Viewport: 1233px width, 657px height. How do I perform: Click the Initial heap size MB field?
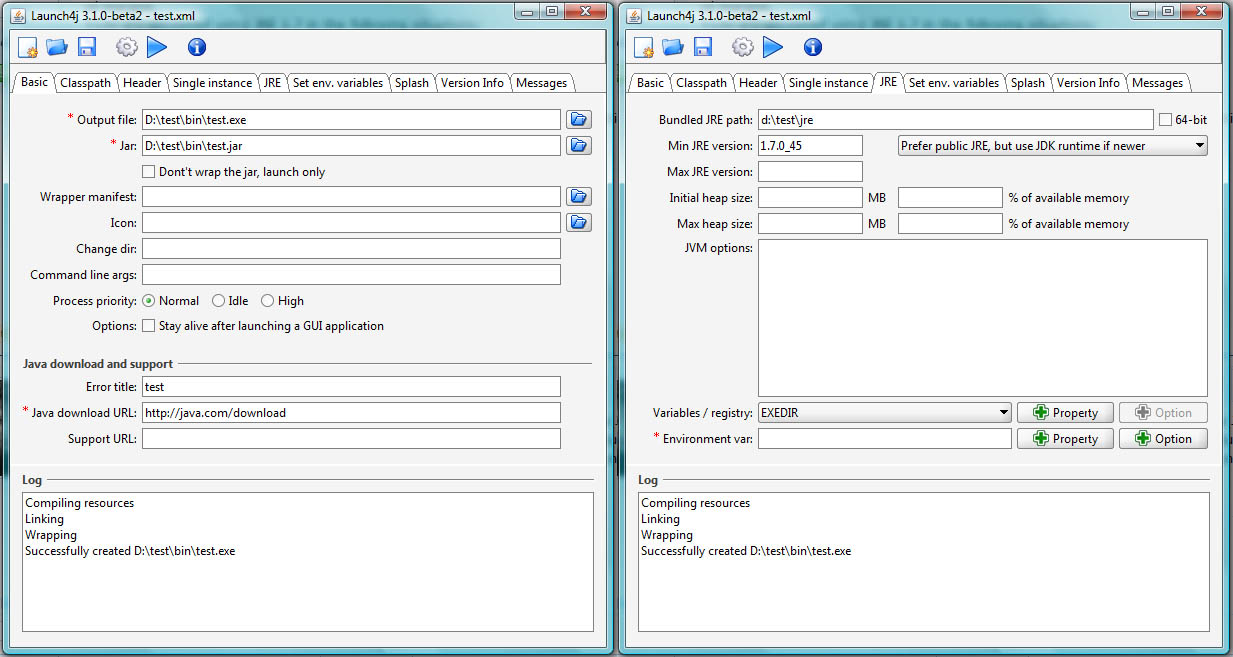pyautogui.click(x=810, y=198)
